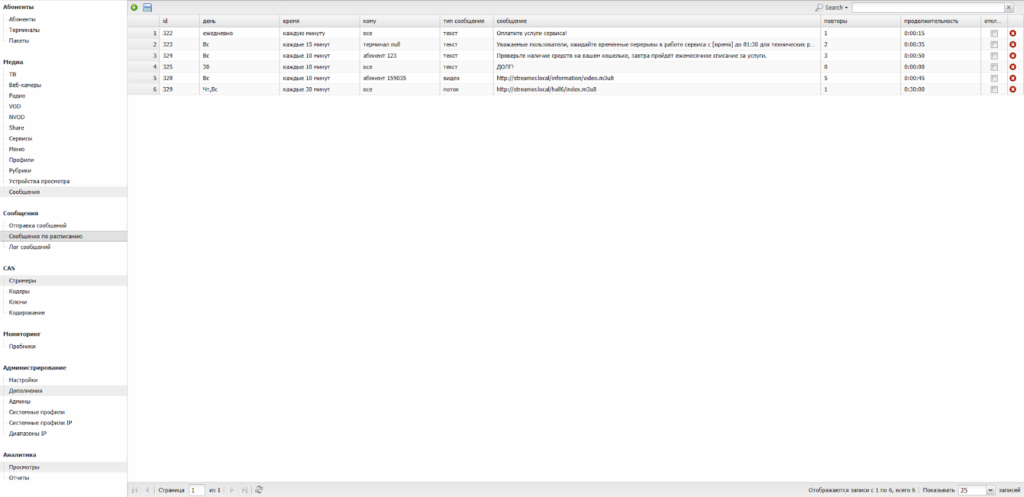Click the page number input field
Image resolution: width=1024 pixels, height=497 pixels.
[197, 490]
